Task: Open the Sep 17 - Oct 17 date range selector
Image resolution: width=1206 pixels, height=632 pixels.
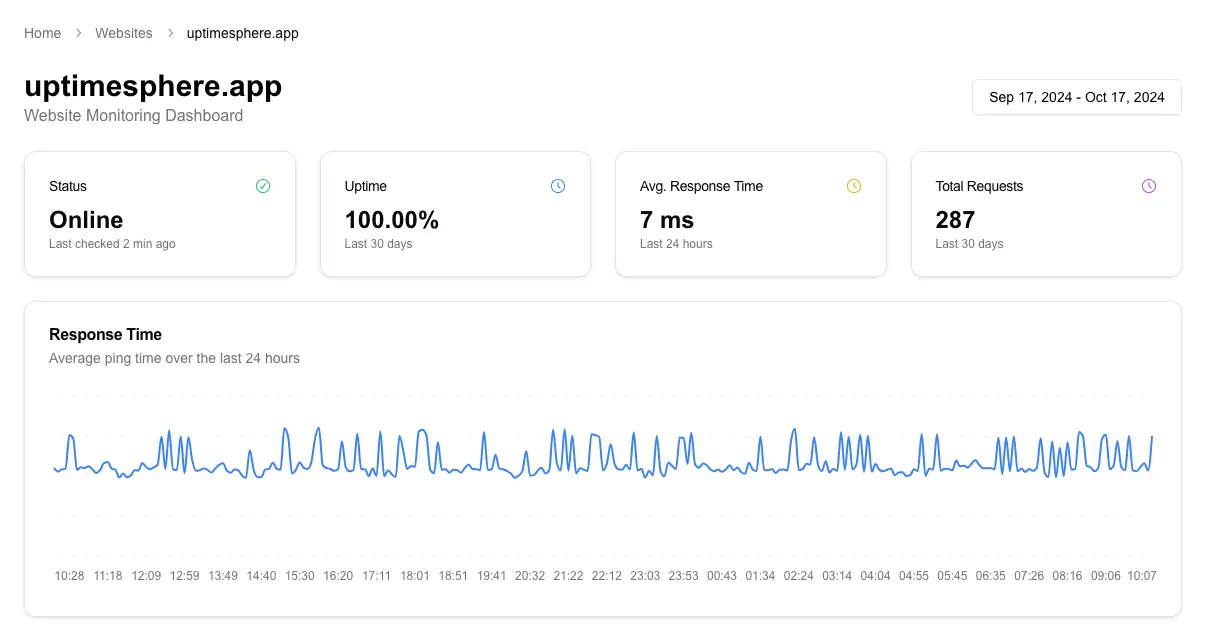Action: [x=1076, y=97]
